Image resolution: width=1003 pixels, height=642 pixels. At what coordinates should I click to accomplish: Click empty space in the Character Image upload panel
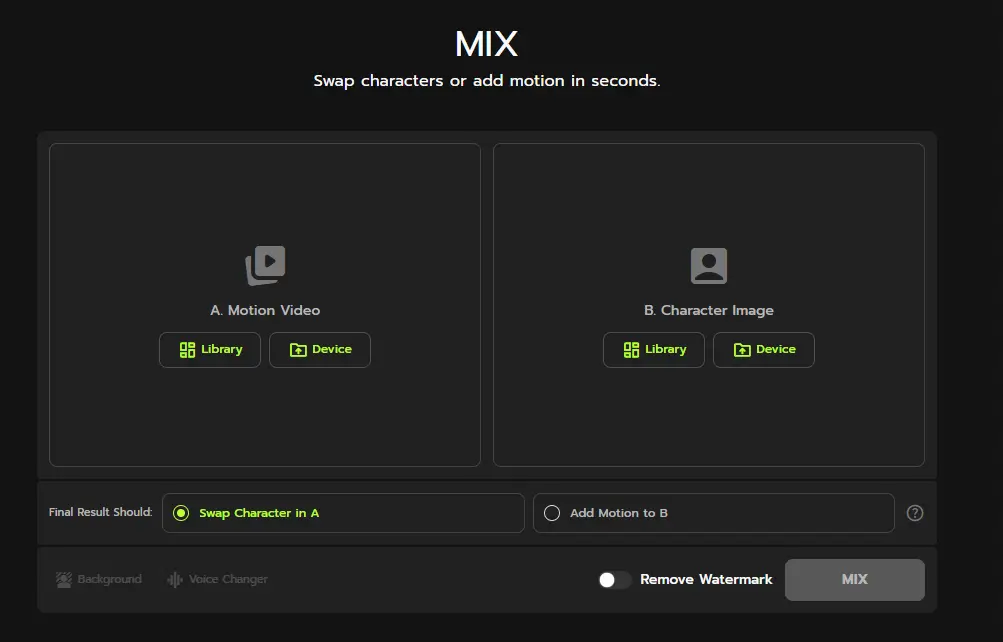[708, 420]
